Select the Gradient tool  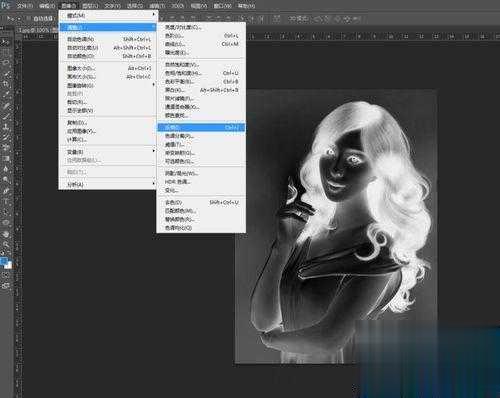(x=6, y=158)
